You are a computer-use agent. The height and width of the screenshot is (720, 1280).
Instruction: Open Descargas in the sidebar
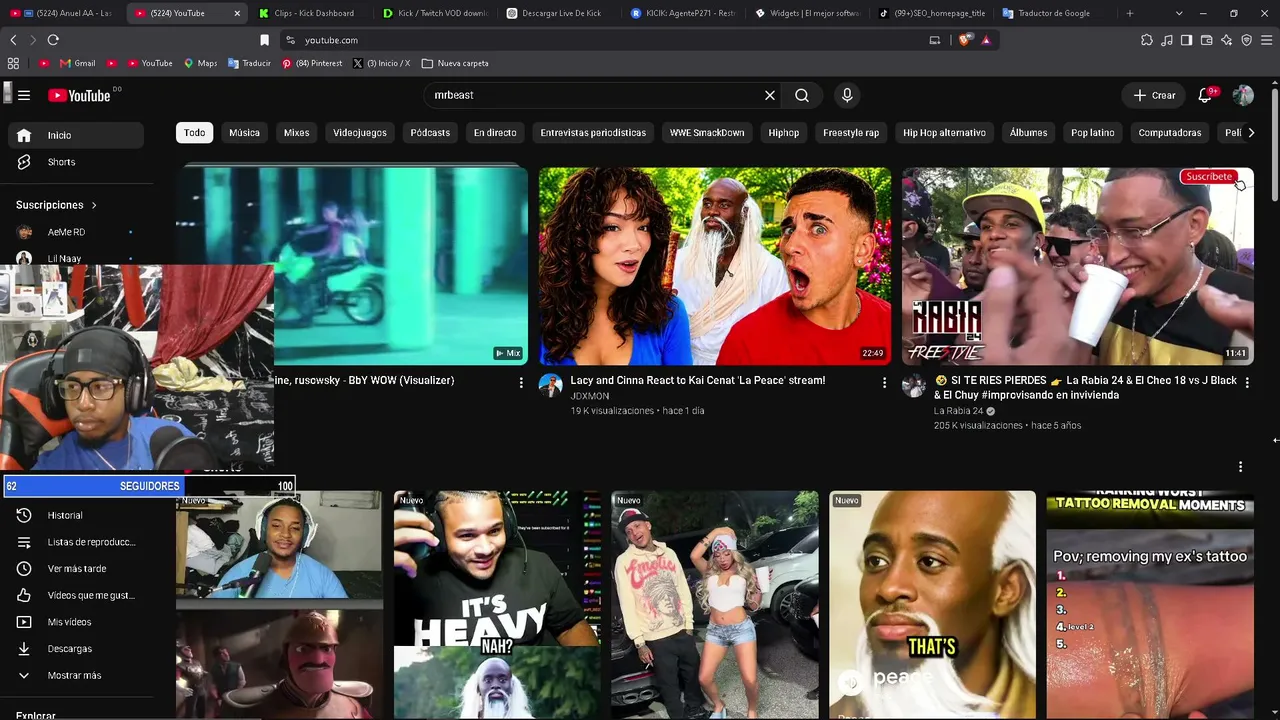(76, 649)
